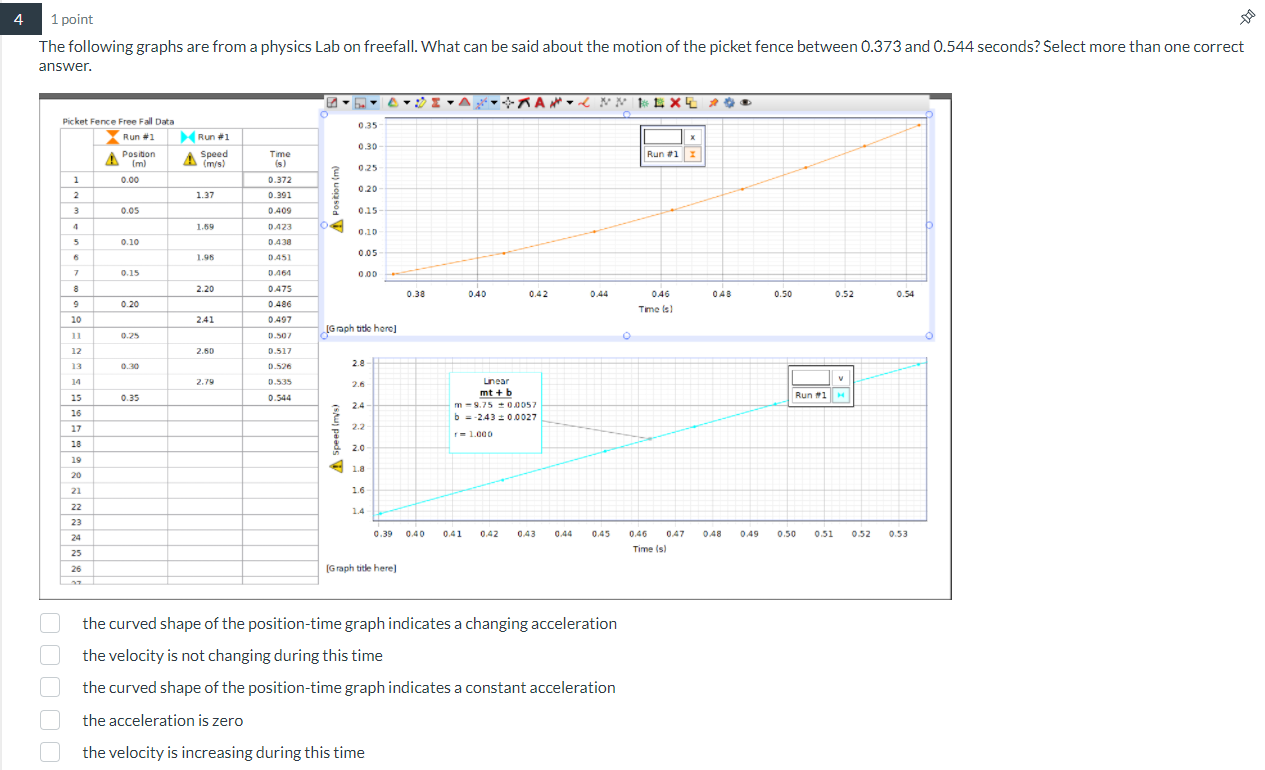This screenshot has height=770, width=1265.
Task: Open the Statistics tool dropdown arrow
Action: 450,101
